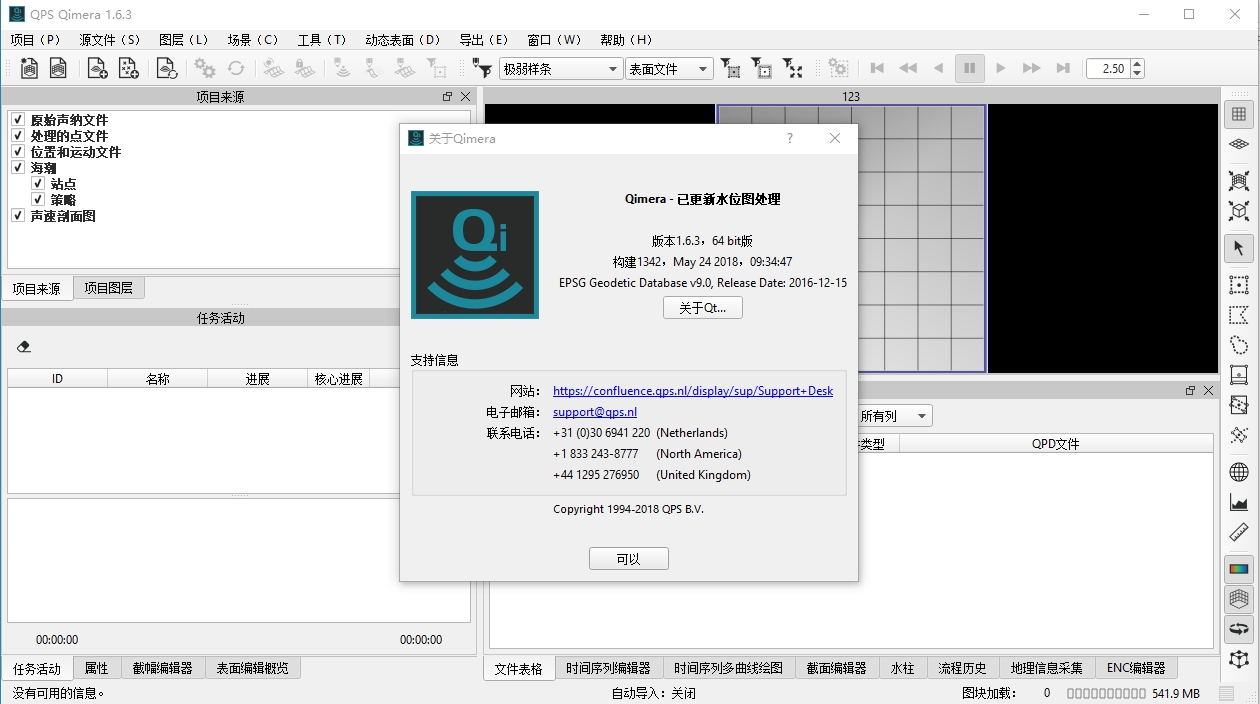Click the filter inside selection icon
Screen dimensions: 1260x704
(x=731, y=68)
